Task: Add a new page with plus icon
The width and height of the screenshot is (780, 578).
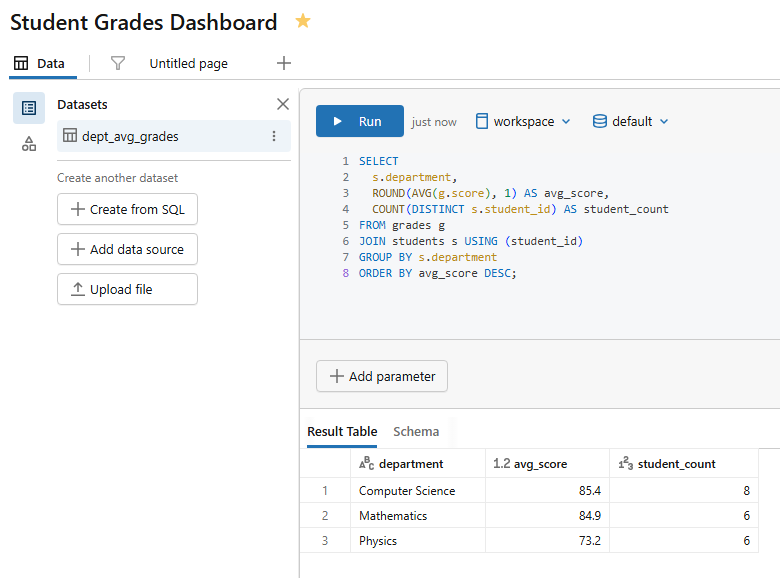Action: click(284, 63)
